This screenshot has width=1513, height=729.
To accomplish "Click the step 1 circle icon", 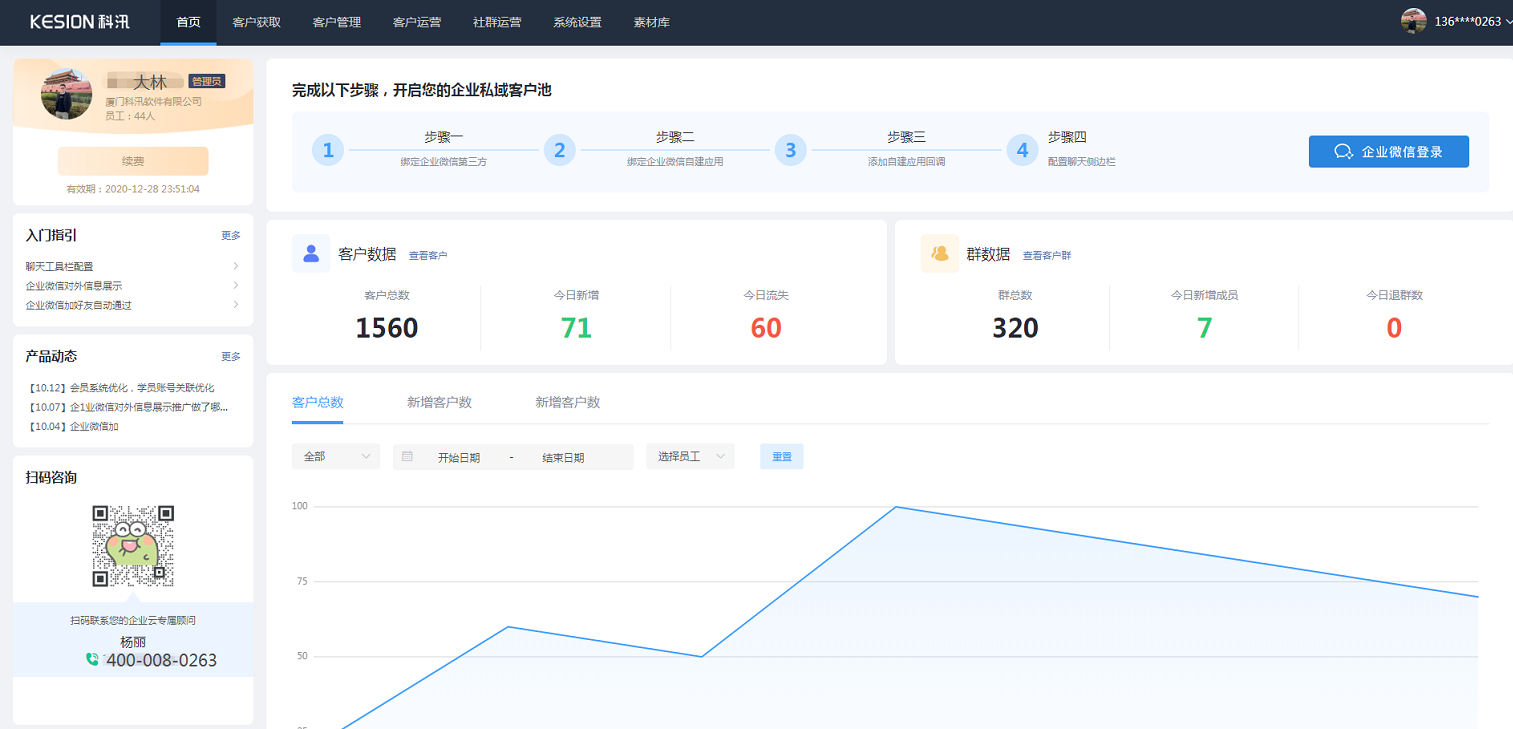I will (x=328, y=151).
